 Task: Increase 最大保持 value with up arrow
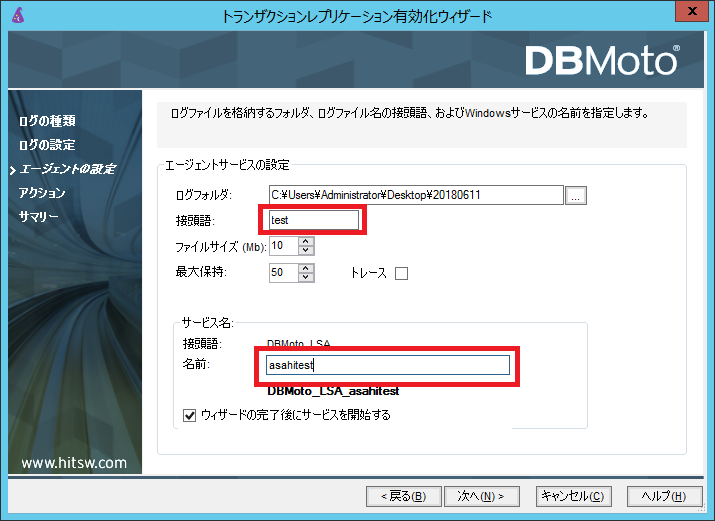pyautogui.click(x=306, y=268)
